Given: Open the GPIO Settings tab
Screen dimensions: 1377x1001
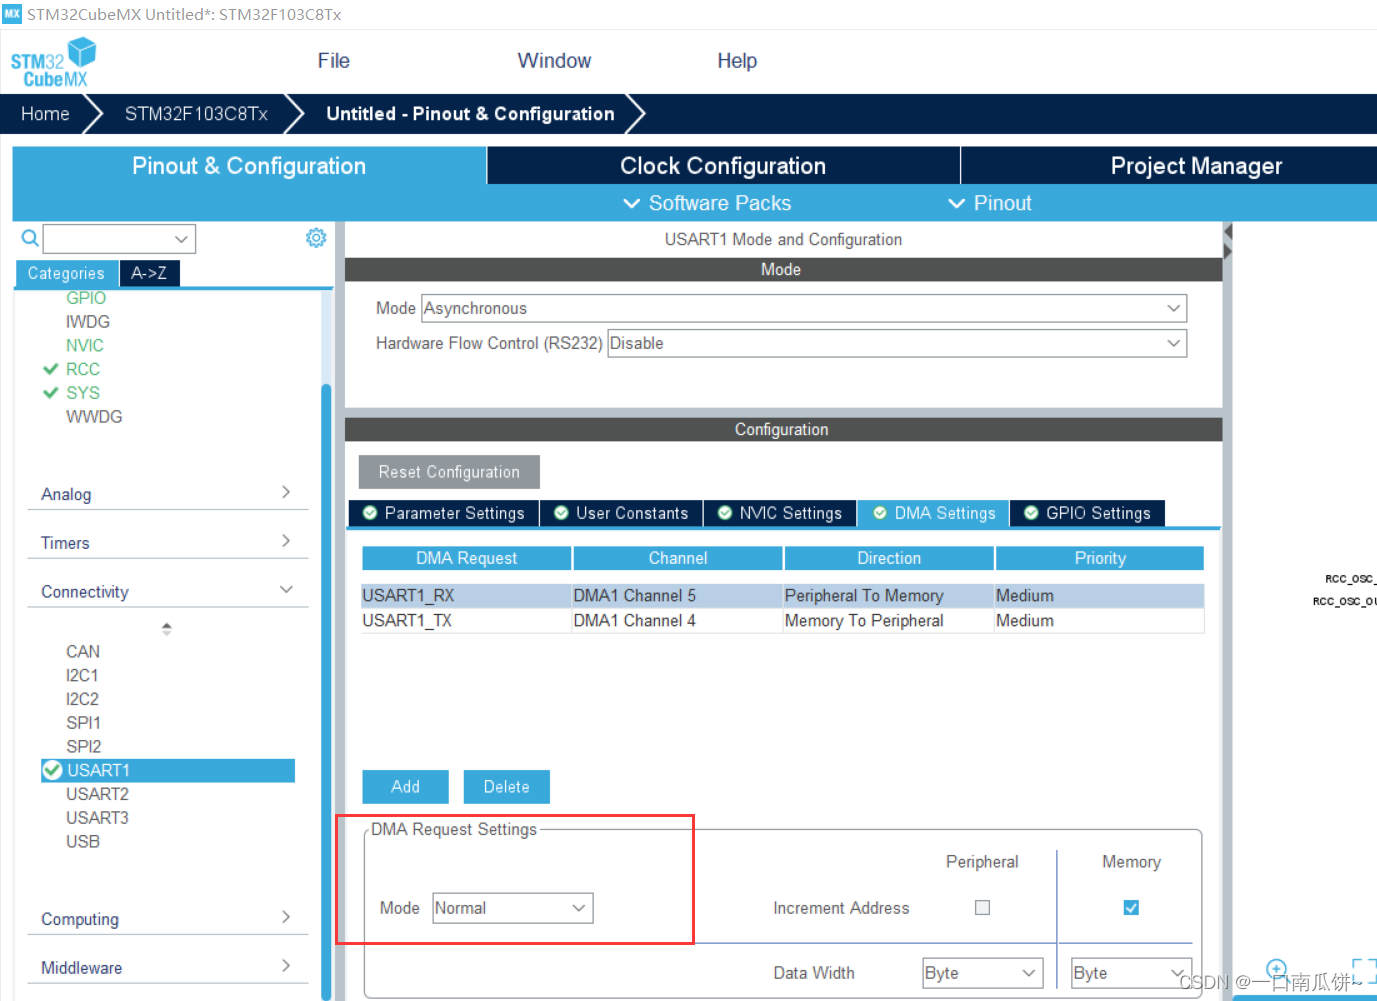Looking at the screenshot, I should click(1088, 513).
